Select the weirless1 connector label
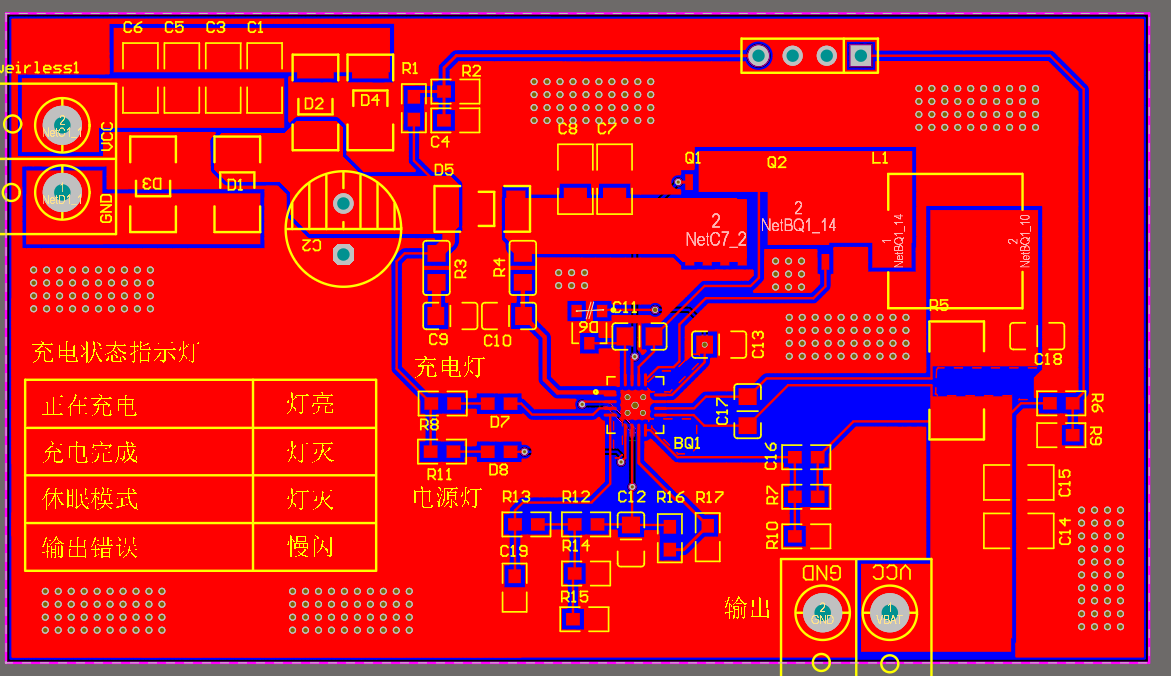The image size is (1171, 676). [40, 68]
